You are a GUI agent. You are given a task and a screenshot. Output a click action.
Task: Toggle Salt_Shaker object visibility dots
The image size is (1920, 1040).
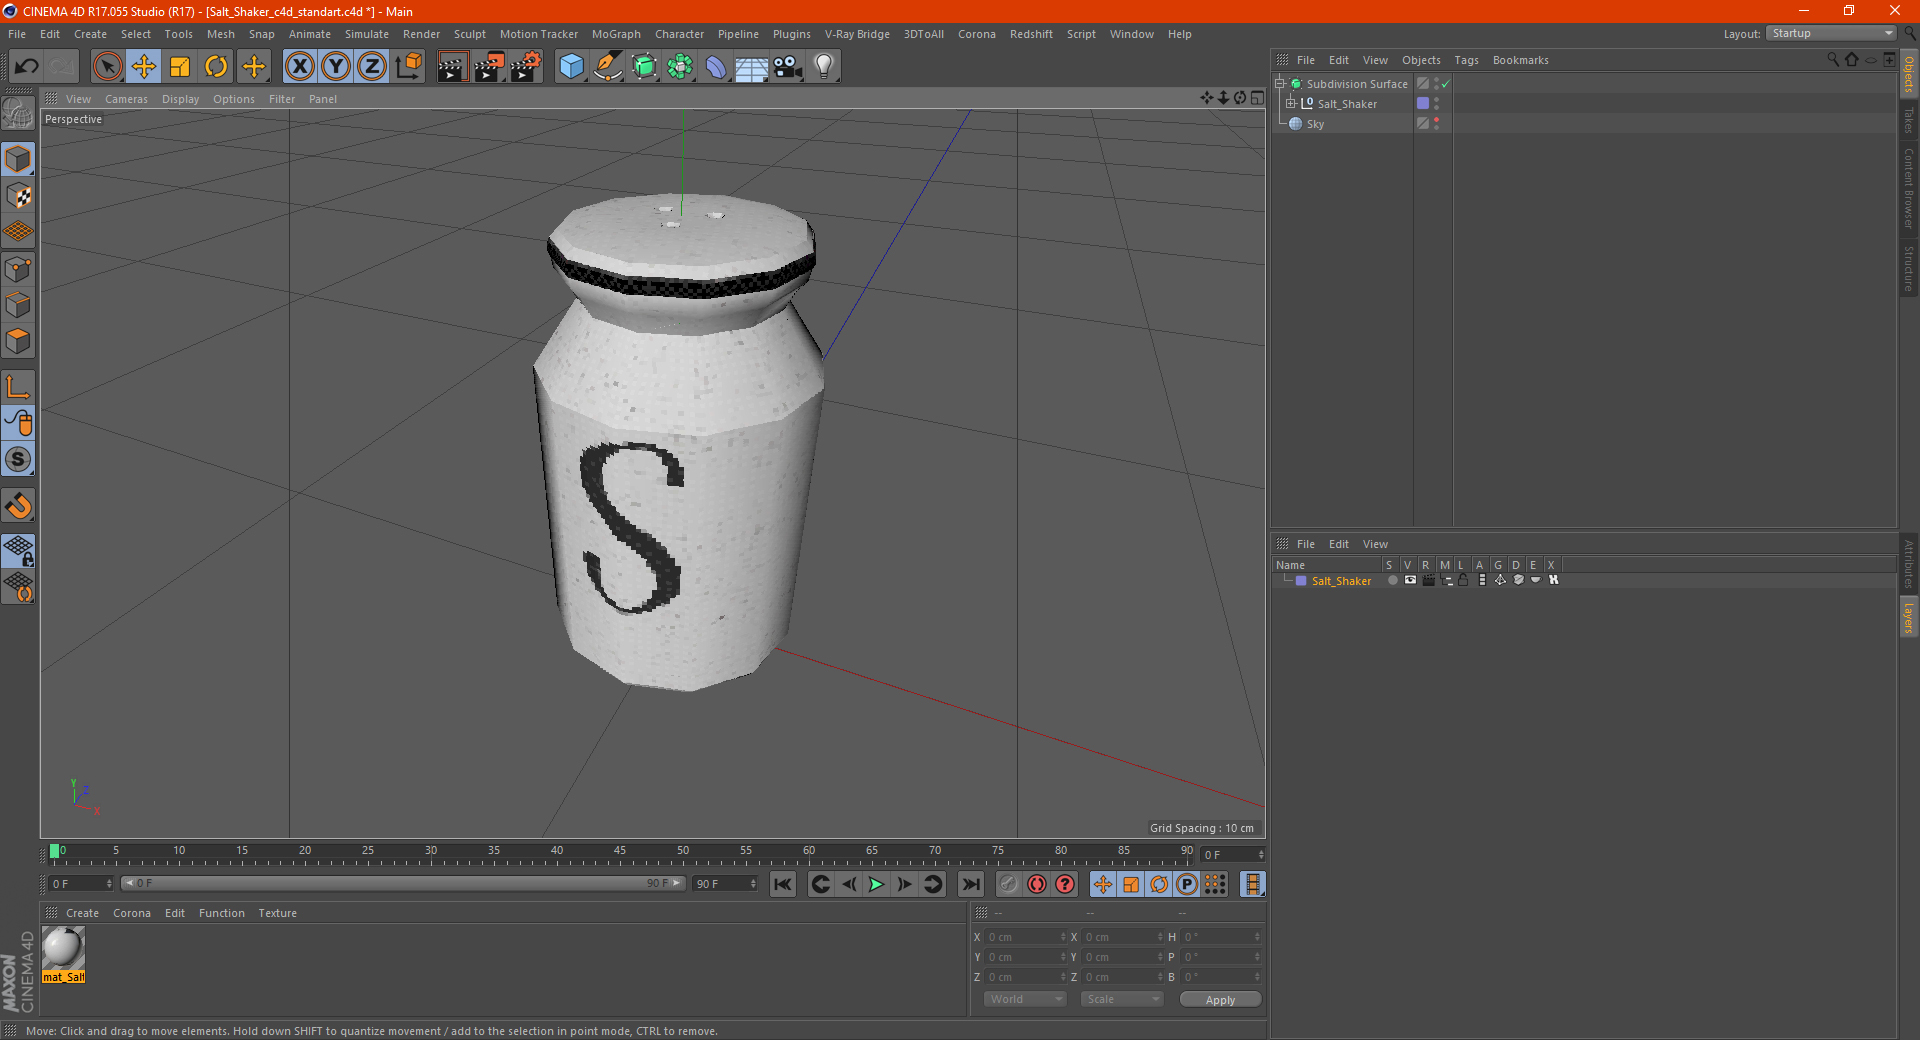1437,103
